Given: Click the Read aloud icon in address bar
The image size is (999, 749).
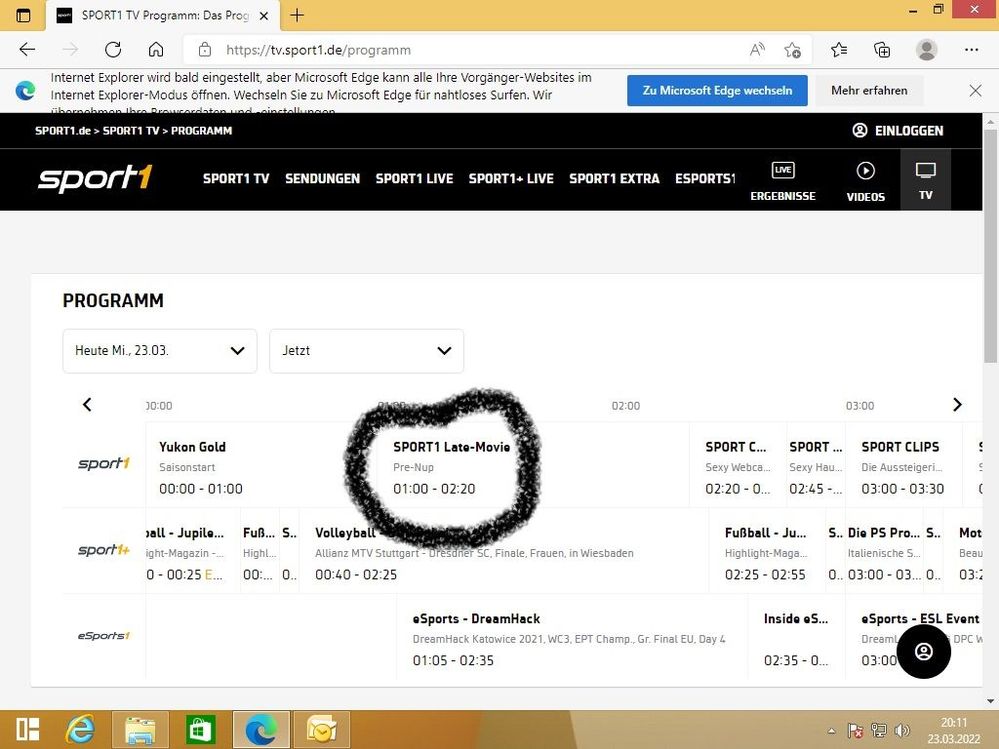Looking at the screenshot, I should coord(757,50).
